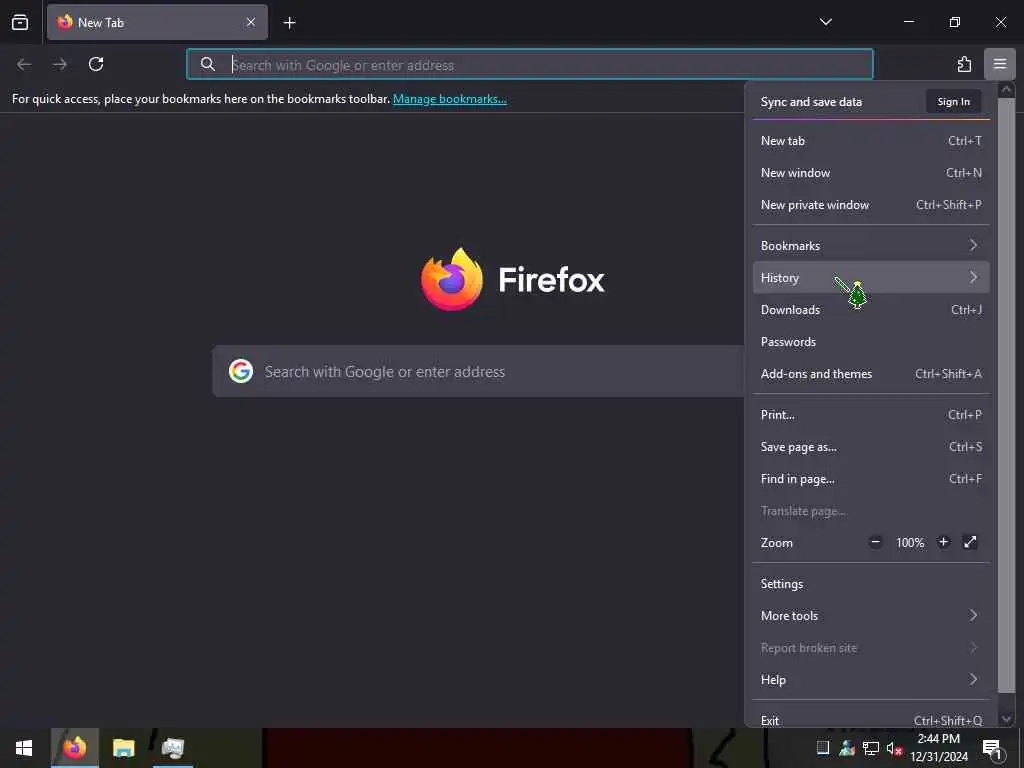Open File Explorer from the taskbar

pyautogui.click(x=123, y=748)
